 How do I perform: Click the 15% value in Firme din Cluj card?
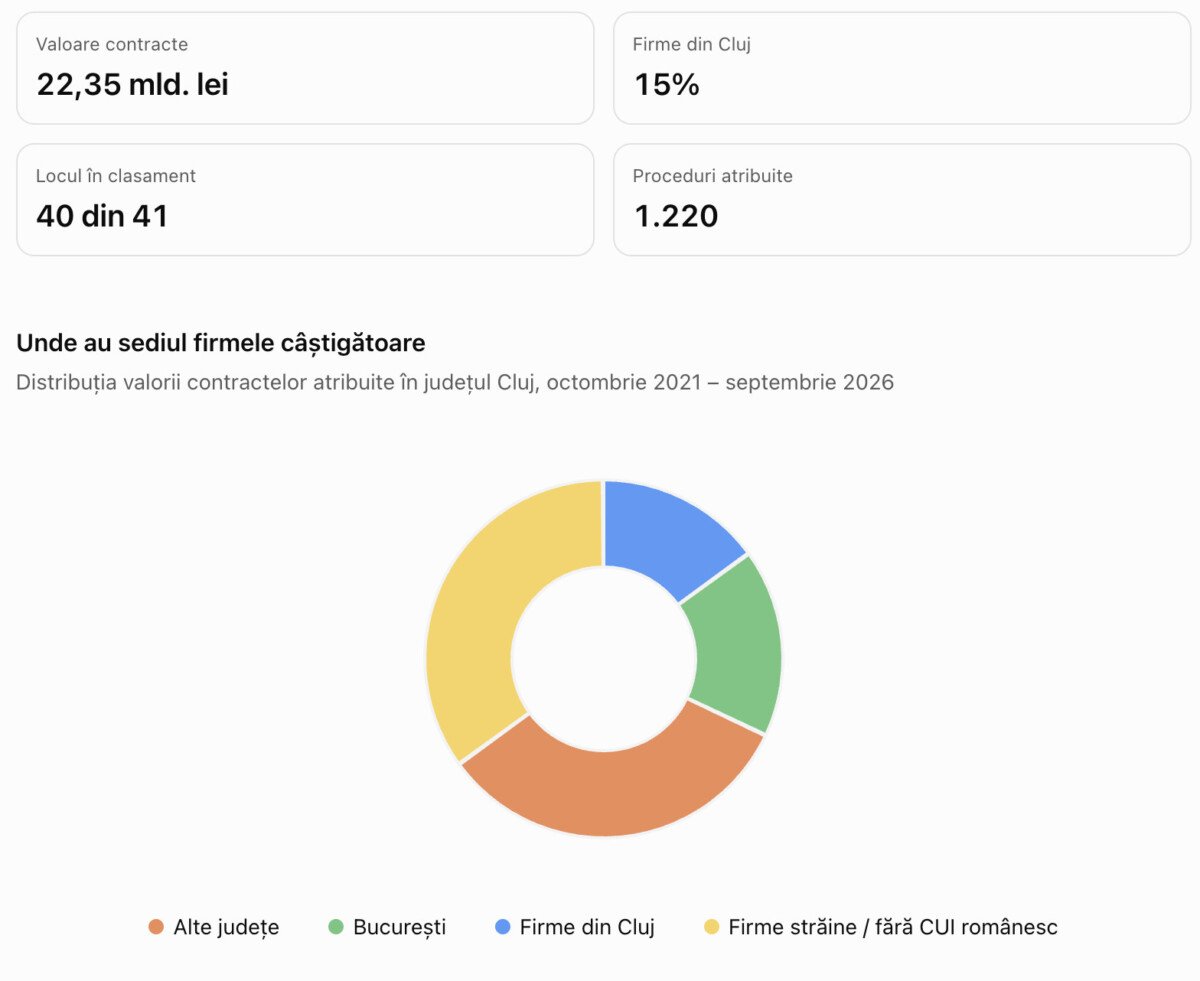(x=666, y=85)
